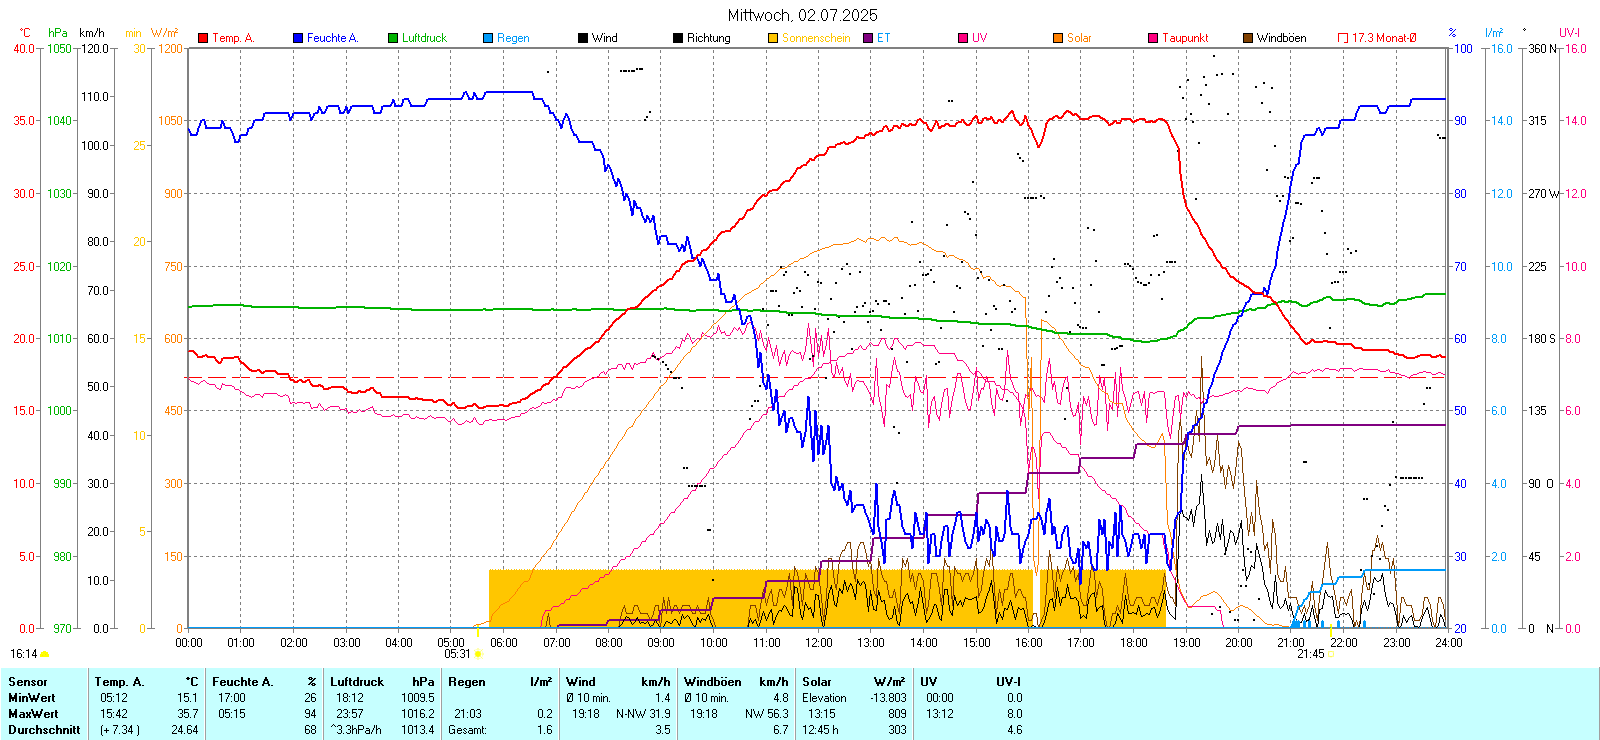Select the Windböen column header in table

pos(713,682)
